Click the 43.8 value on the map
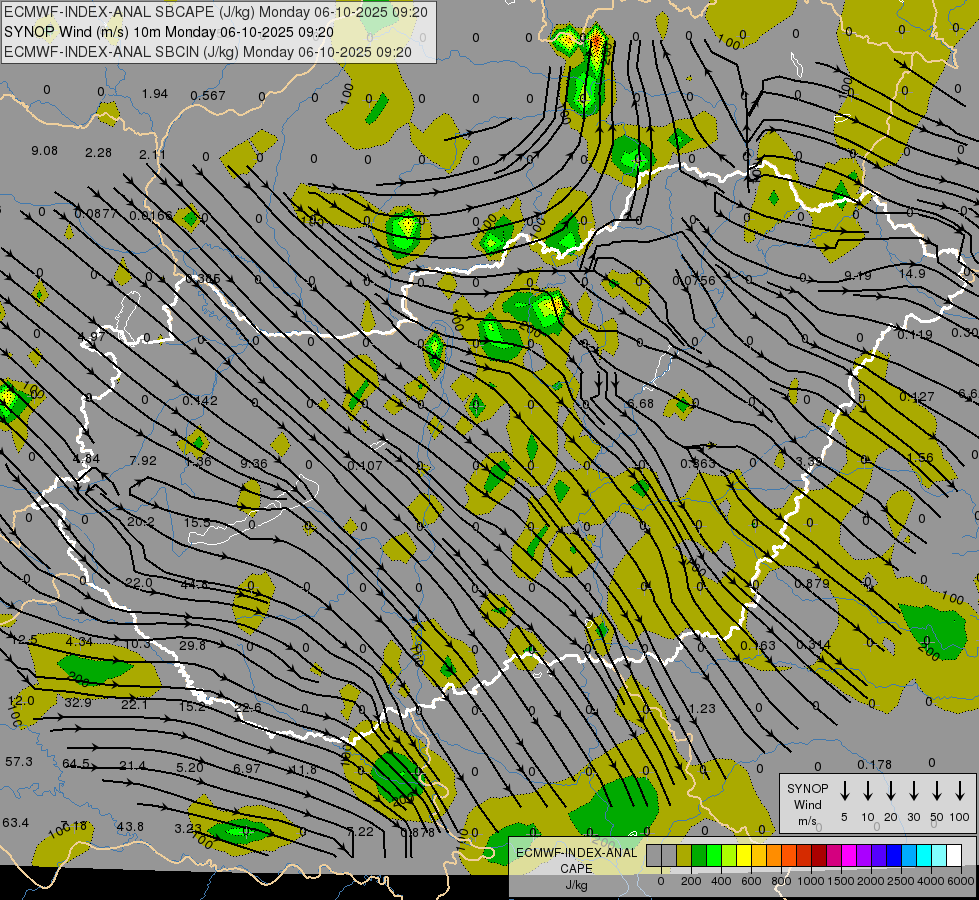Viewport: 979px width, 900px height. coord(130,826)
